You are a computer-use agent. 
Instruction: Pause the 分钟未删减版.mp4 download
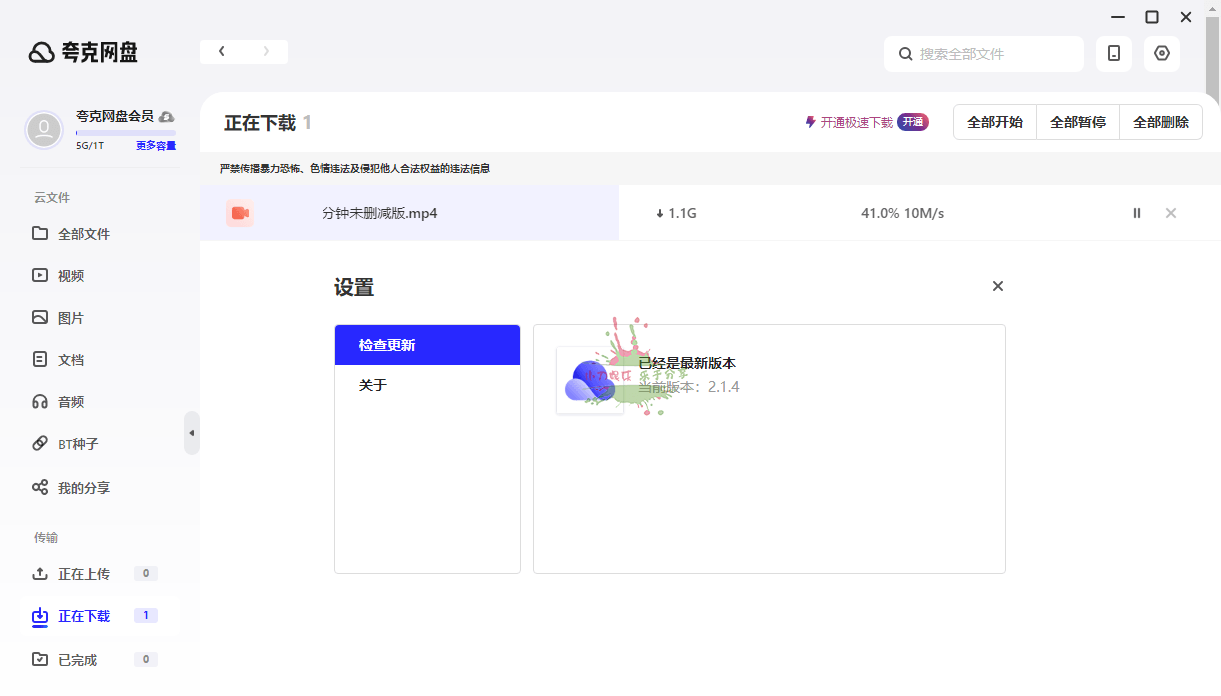click(1137, 213)
